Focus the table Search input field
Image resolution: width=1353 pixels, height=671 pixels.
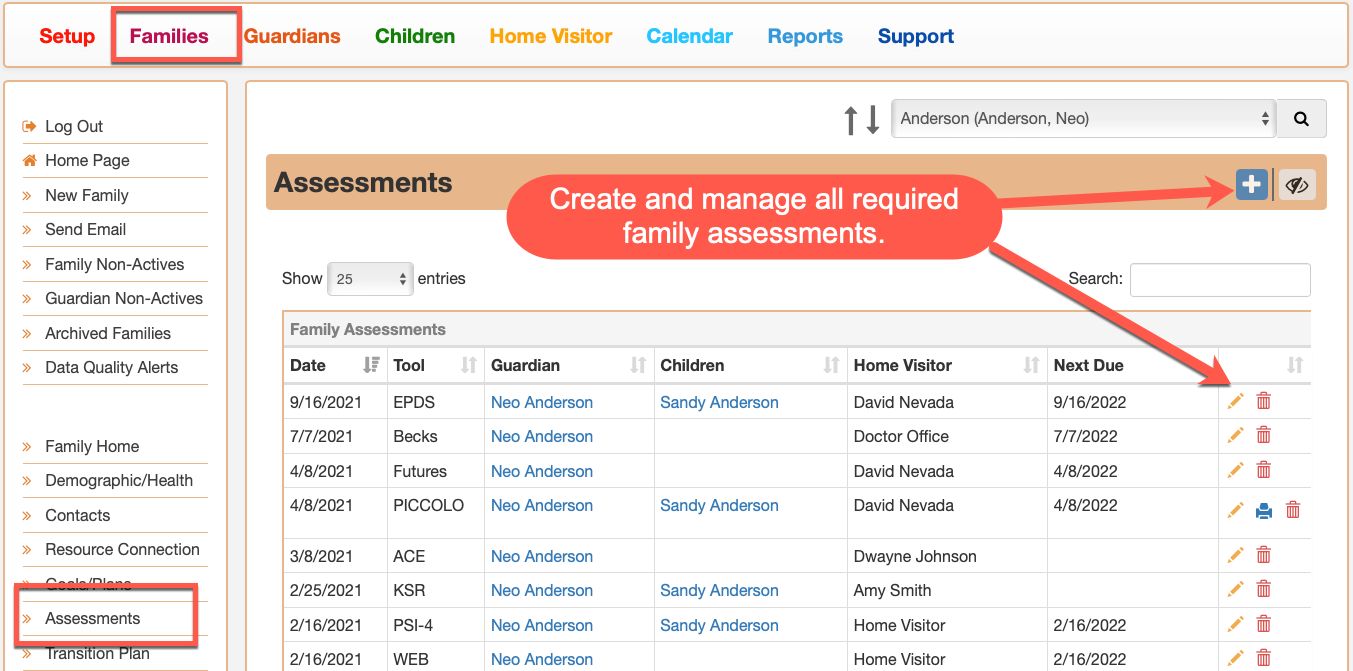(x=1220, y=280)
